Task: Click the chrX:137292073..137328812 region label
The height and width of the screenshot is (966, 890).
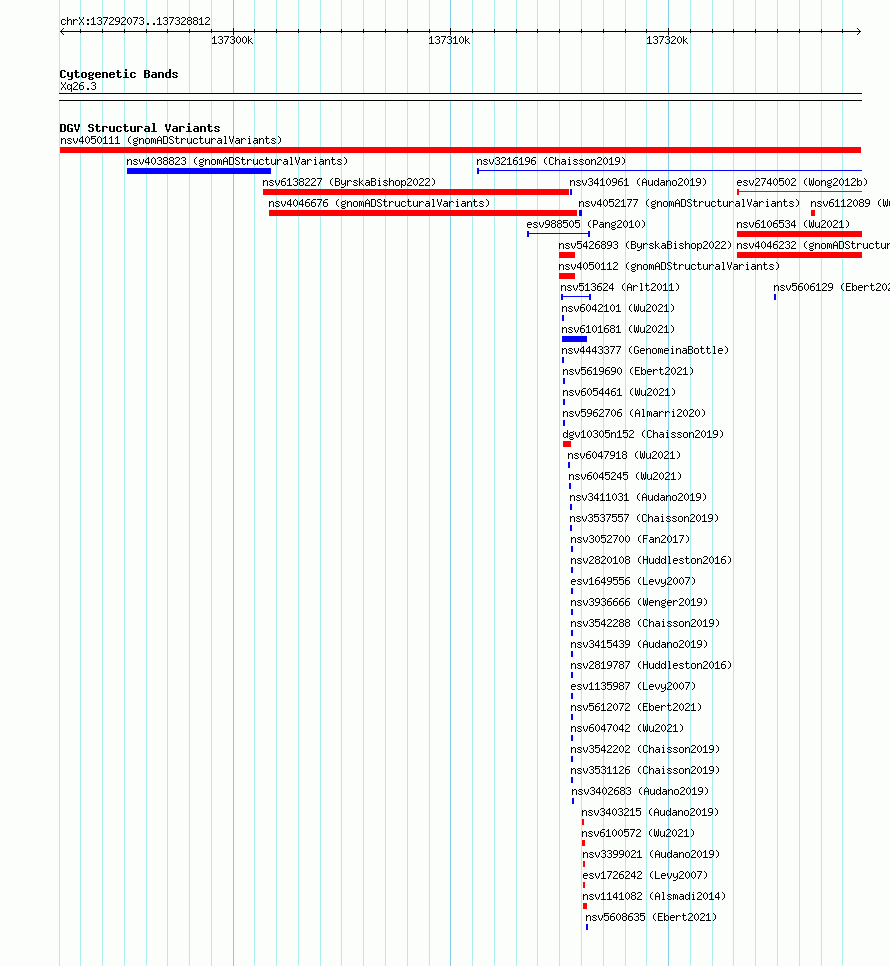Action: tap(136, 21)
